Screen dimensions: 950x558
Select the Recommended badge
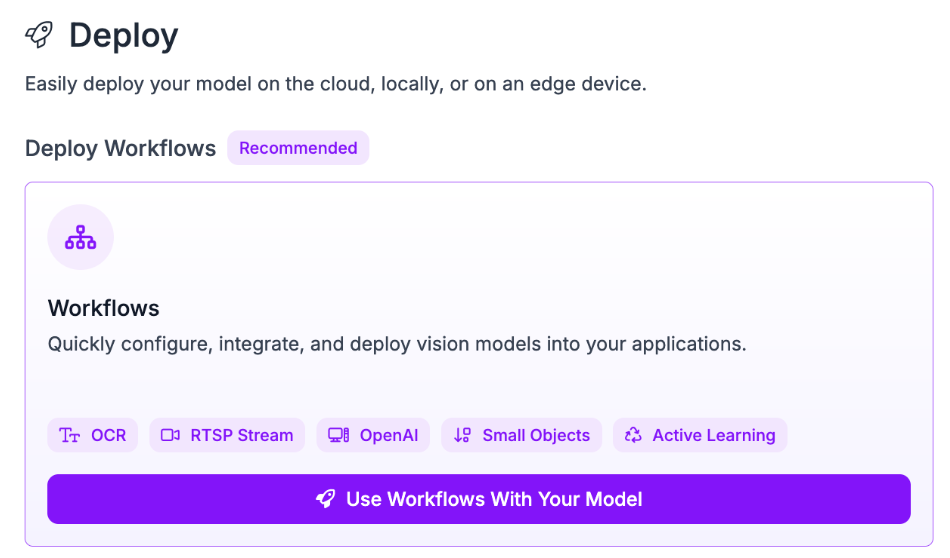point(298,148)
